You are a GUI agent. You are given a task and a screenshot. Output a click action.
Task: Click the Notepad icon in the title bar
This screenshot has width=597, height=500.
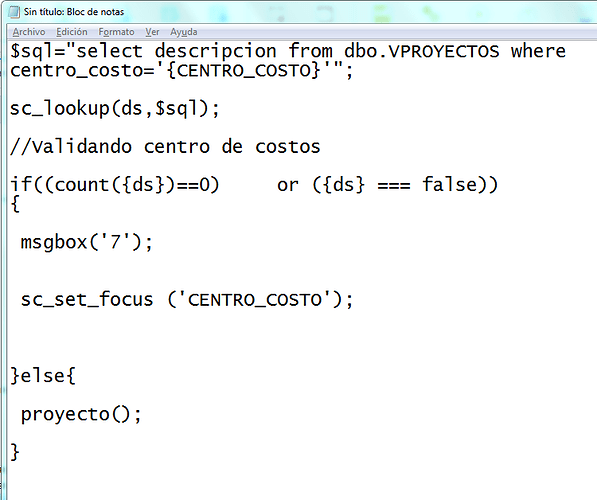coord(14,12)
